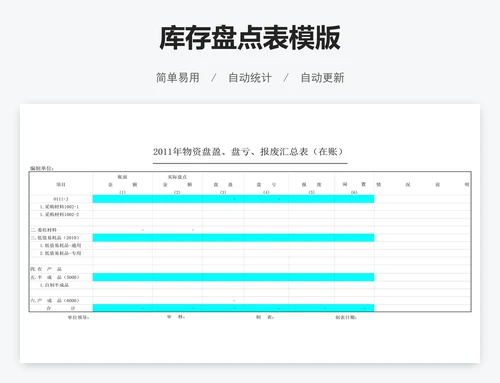Click the 单位领导 footer label

[78, 317]
